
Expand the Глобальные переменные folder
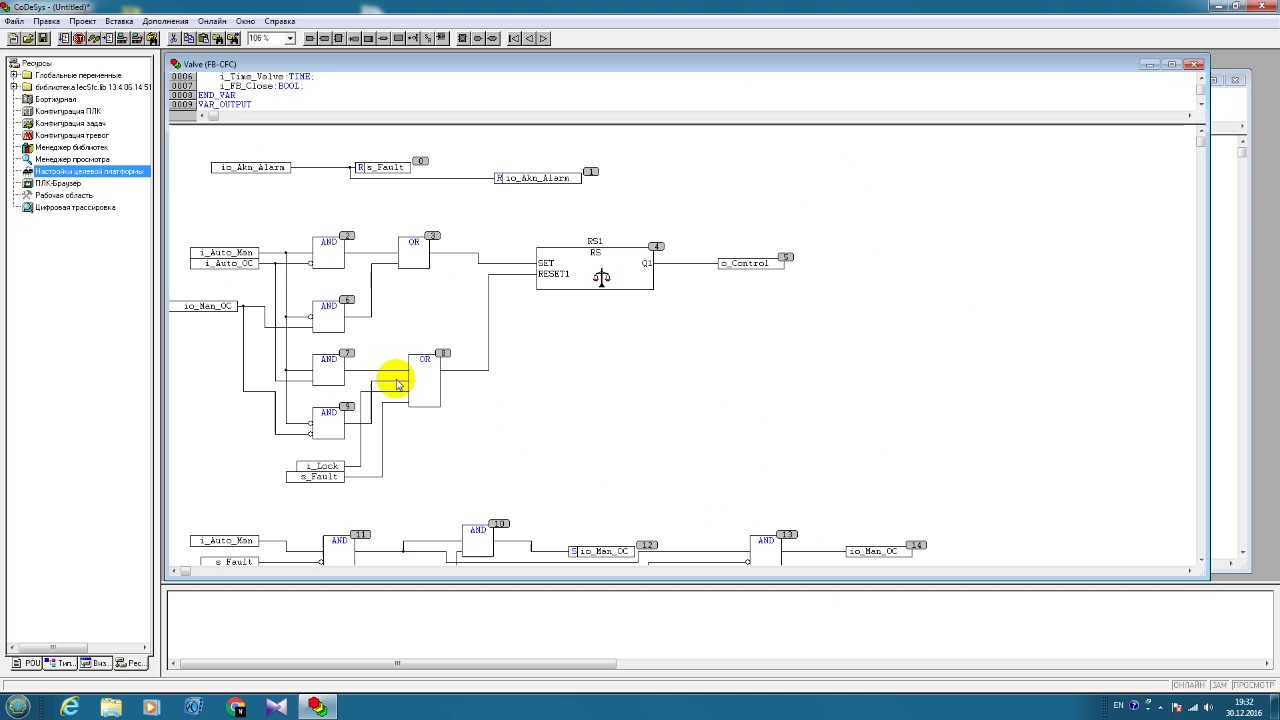coord(14,75)
